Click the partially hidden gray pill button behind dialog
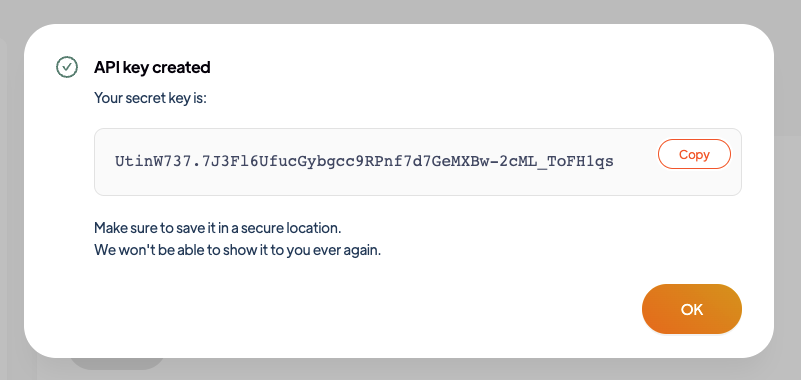The image size is (801, 380). [x=116, y=363]
